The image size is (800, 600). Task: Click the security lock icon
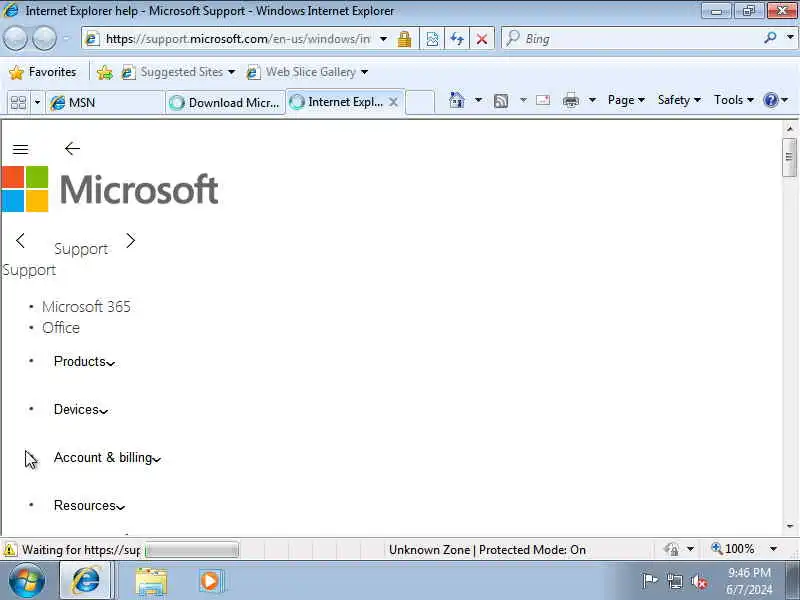(405, 39)
